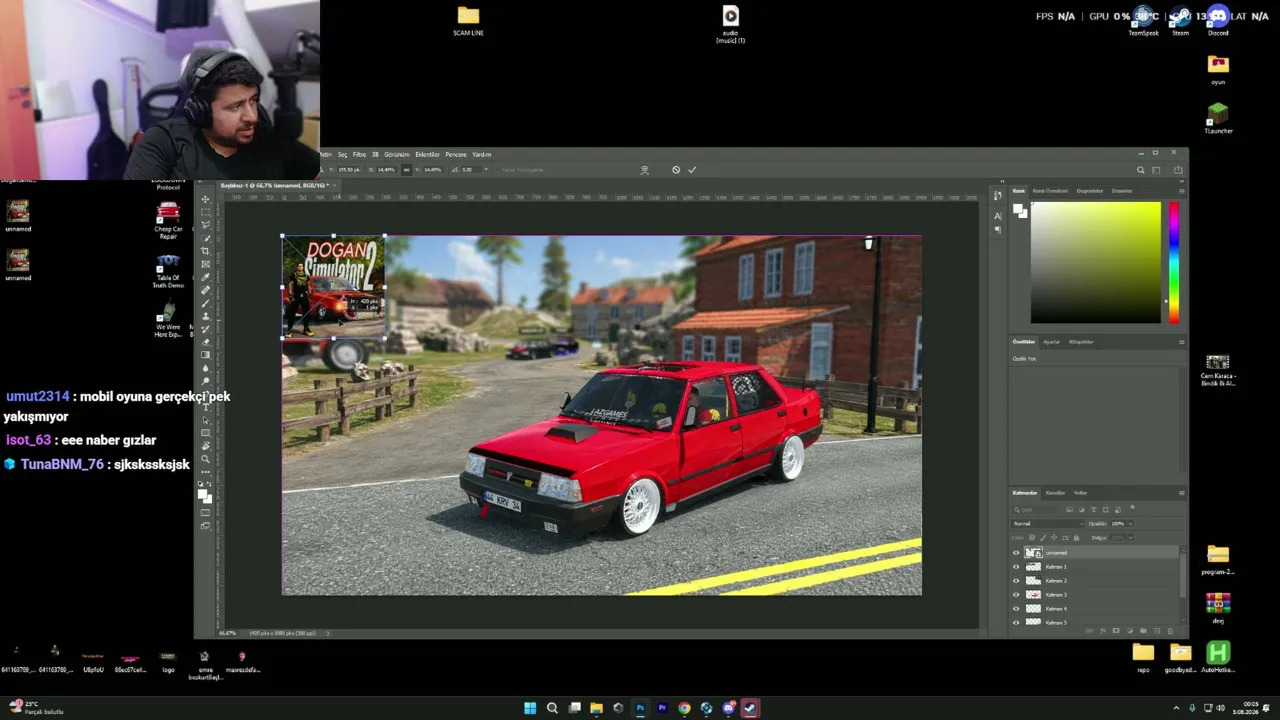Viewport: 1280px width, 720px height.
Task: Select the Rectangular Marquee tool
Action: (x=205, y=212)
